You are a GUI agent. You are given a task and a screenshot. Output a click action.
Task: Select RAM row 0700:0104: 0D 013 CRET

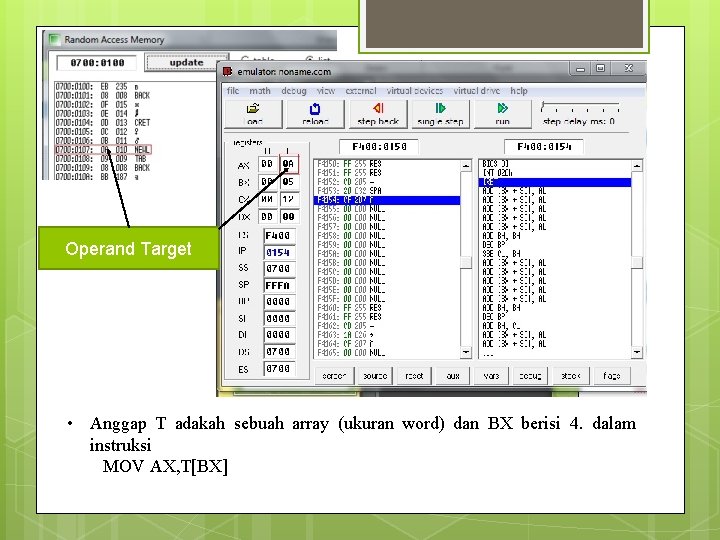[x=103, y=123]
